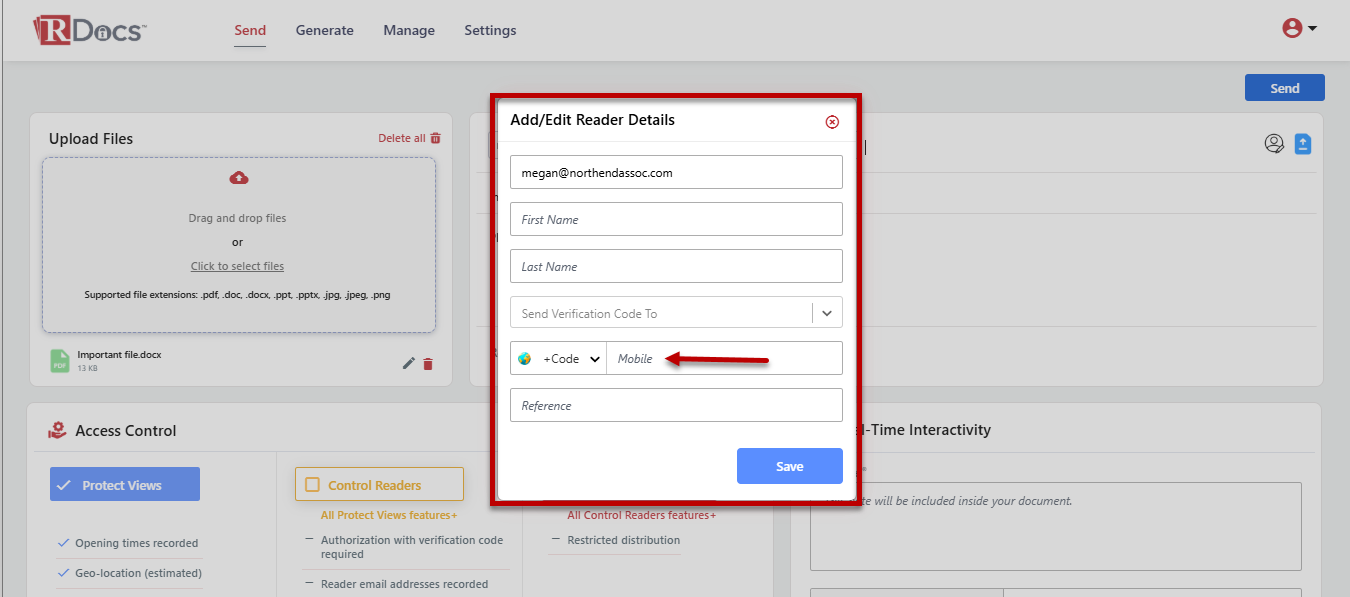Open the Settings tab
This screenshot has height=597, width=1350.
(490, 30)
